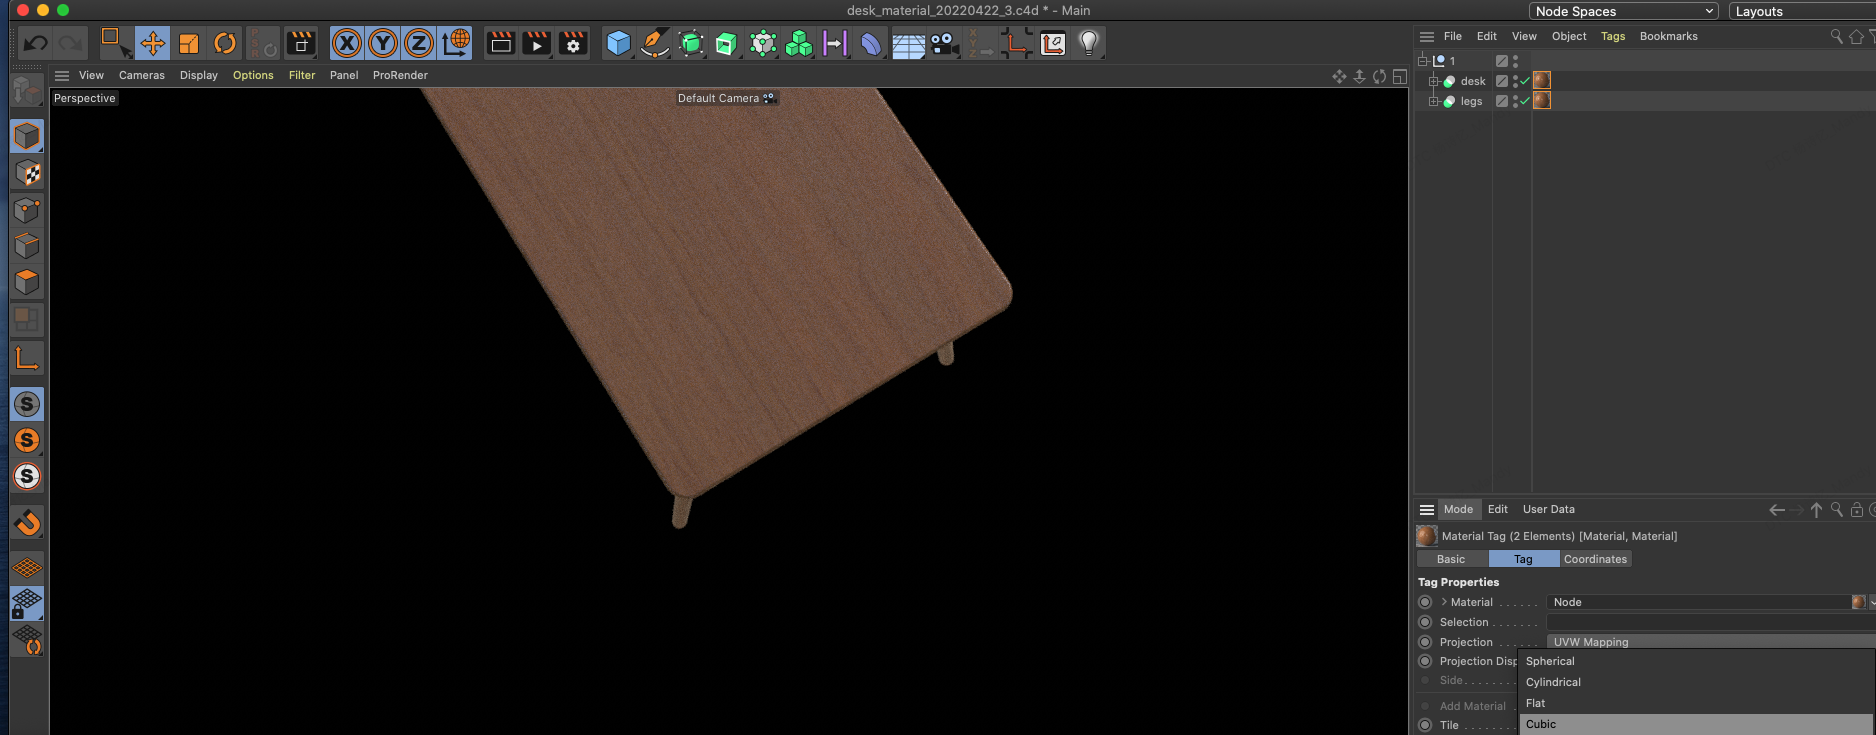Screen dimensions: 1876x735
Task: Toggle the legs object's green checkmark
Action: [1525, 101]
